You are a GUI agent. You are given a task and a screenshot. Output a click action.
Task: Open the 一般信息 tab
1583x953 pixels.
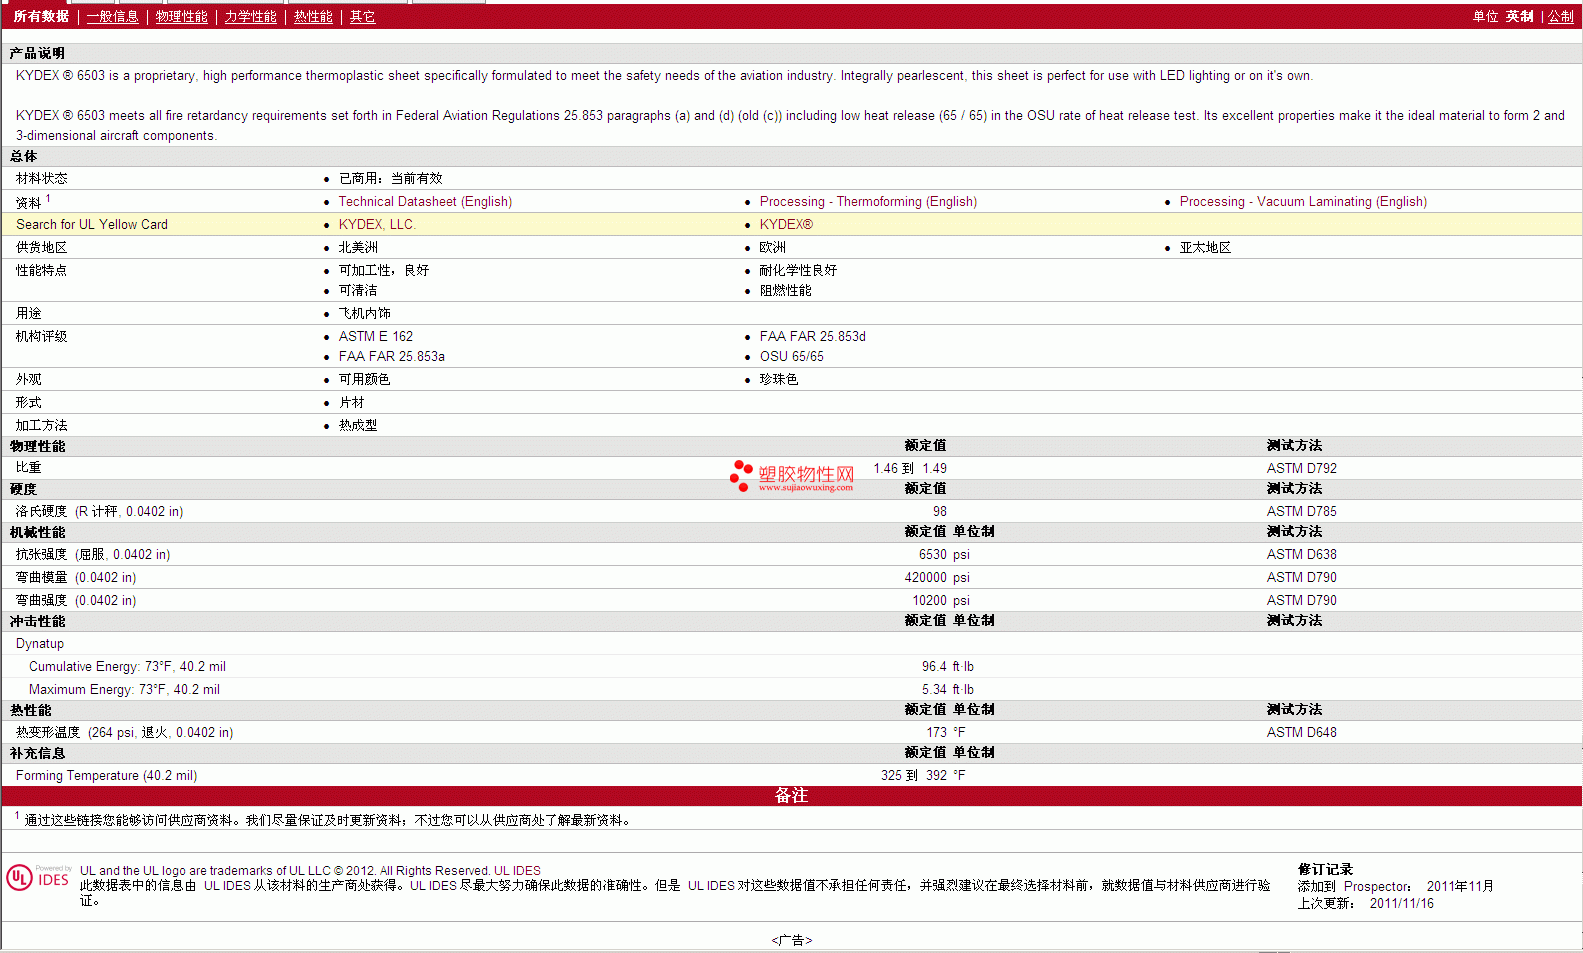tap(112, 17)
